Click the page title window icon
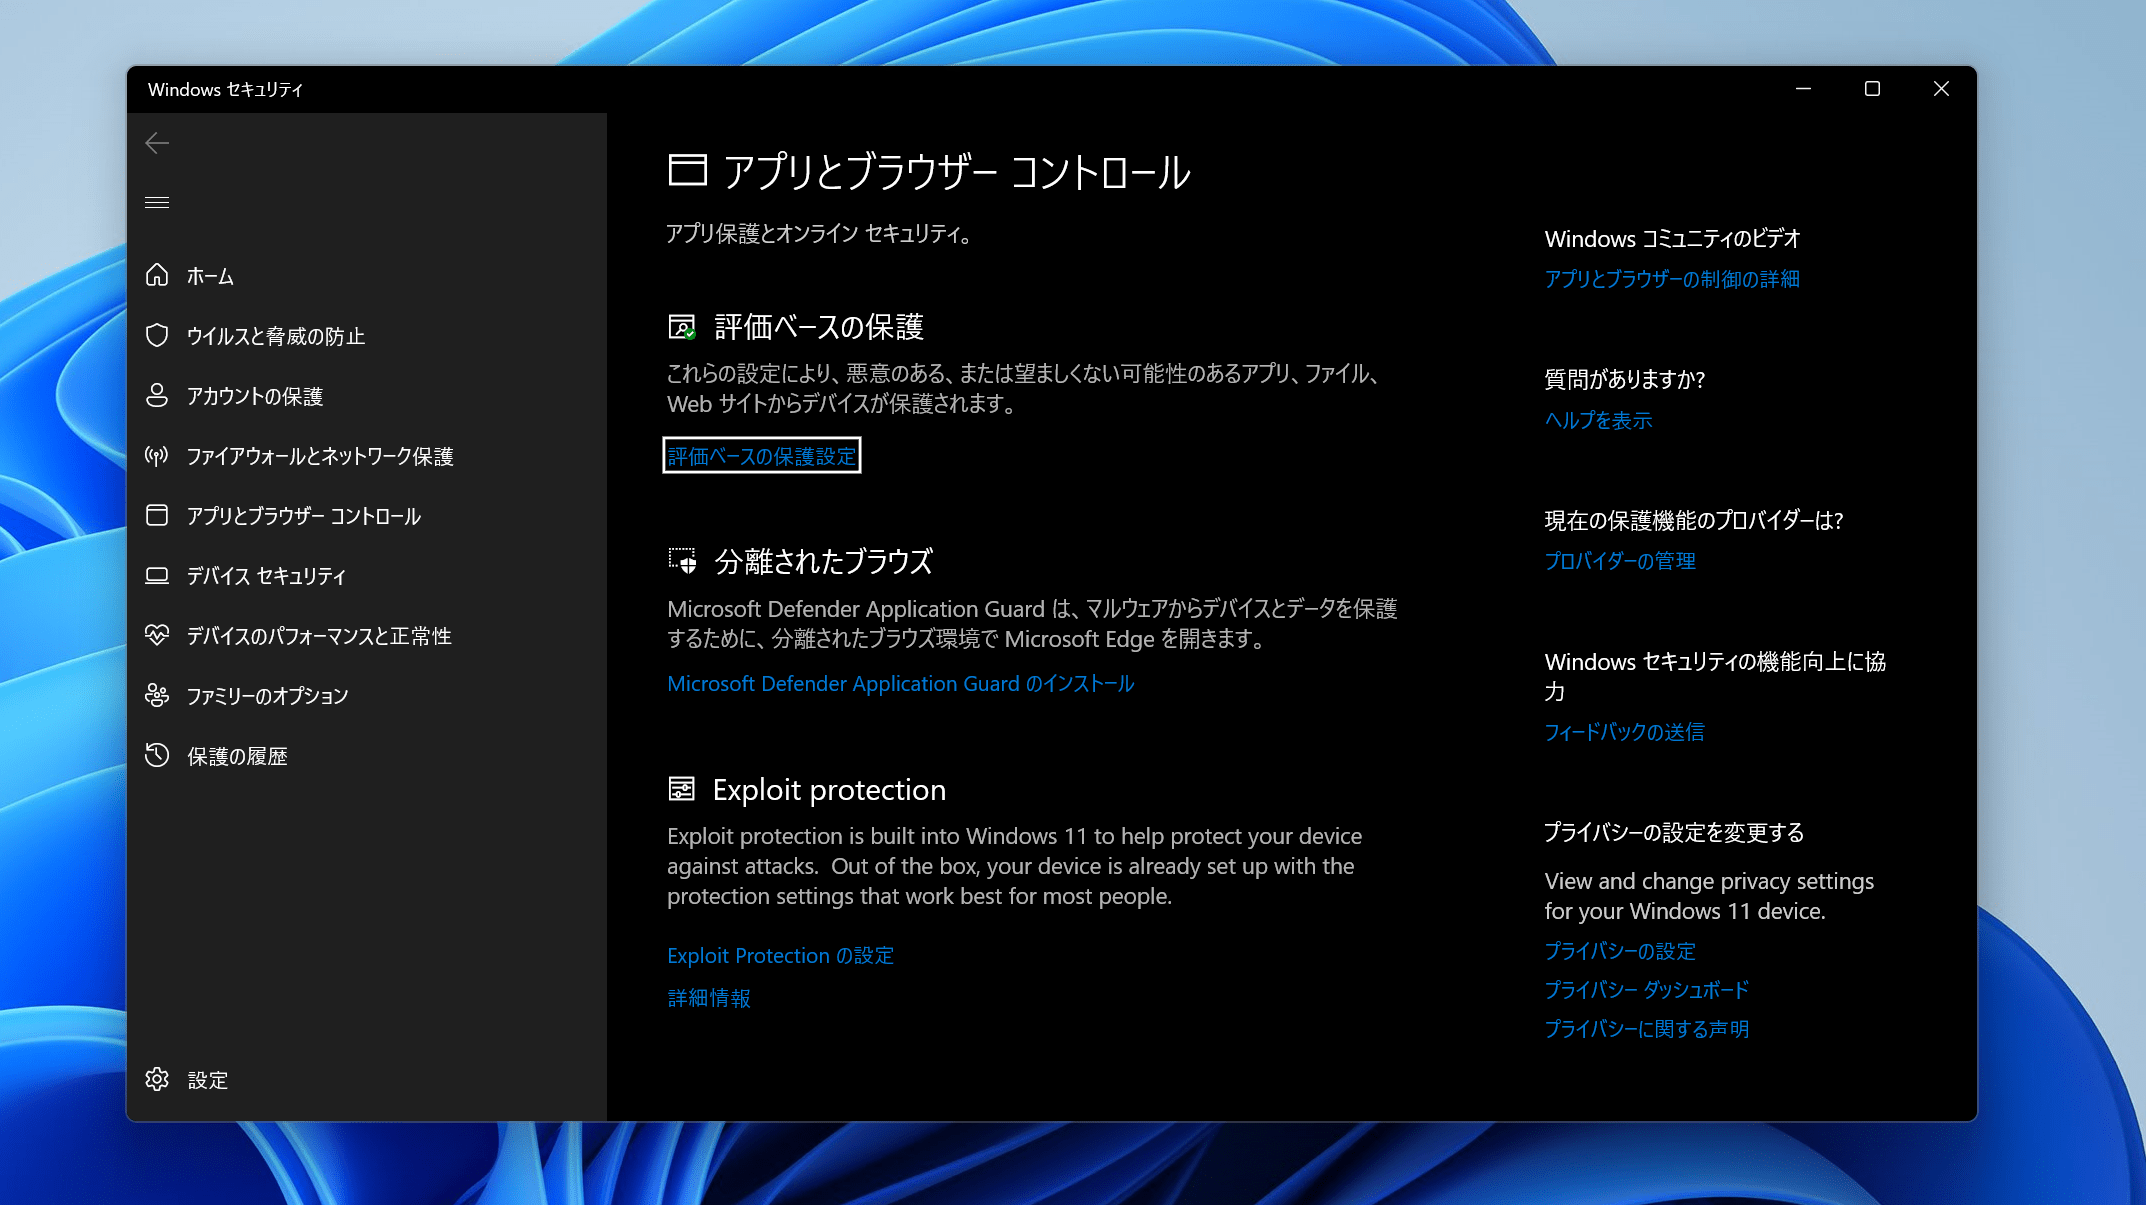 [687, 170]
